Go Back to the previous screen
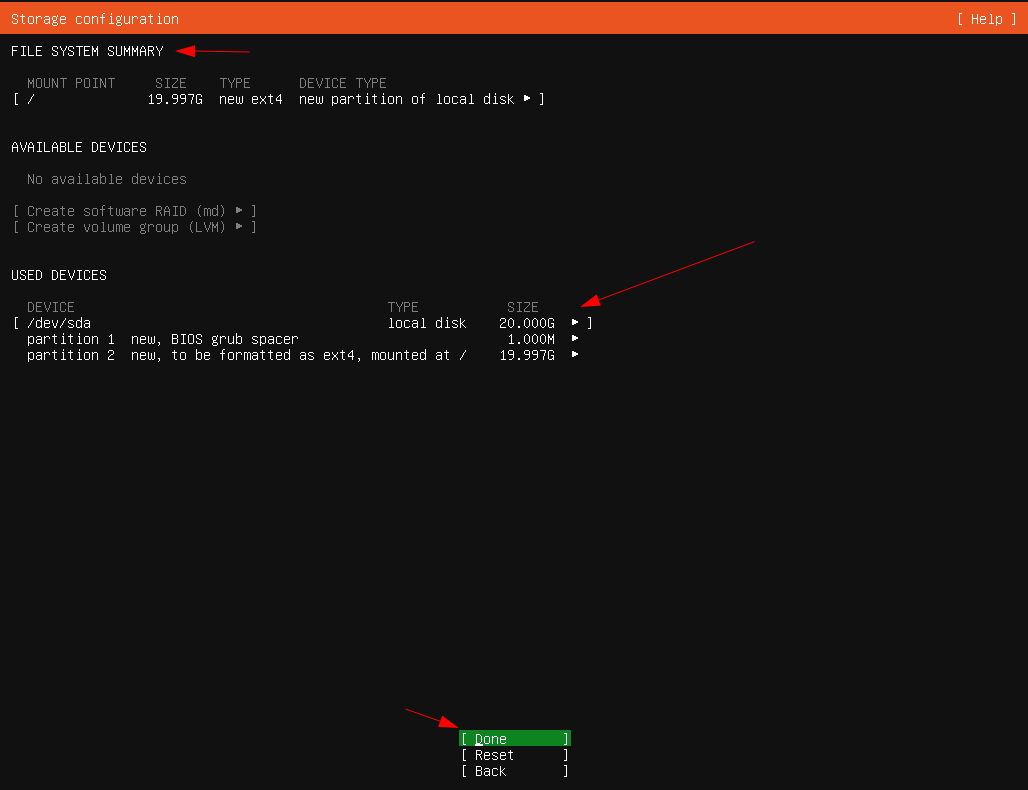The width and height of the screenshot is (1028, 790). [x=514, y=771]
